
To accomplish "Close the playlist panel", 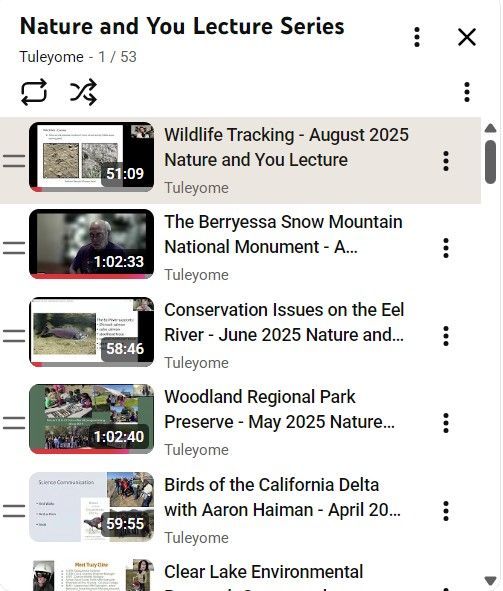I will (467, 37).
